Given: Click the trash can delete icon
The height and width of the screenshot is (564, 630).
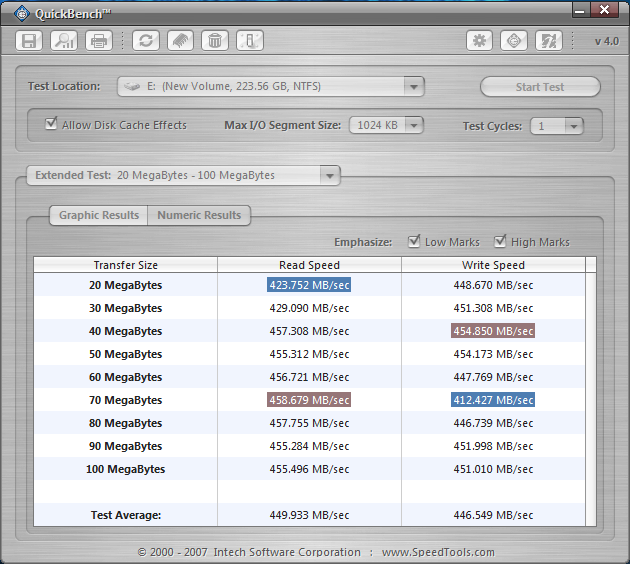Looking at the screenshot, I should 214,41.
